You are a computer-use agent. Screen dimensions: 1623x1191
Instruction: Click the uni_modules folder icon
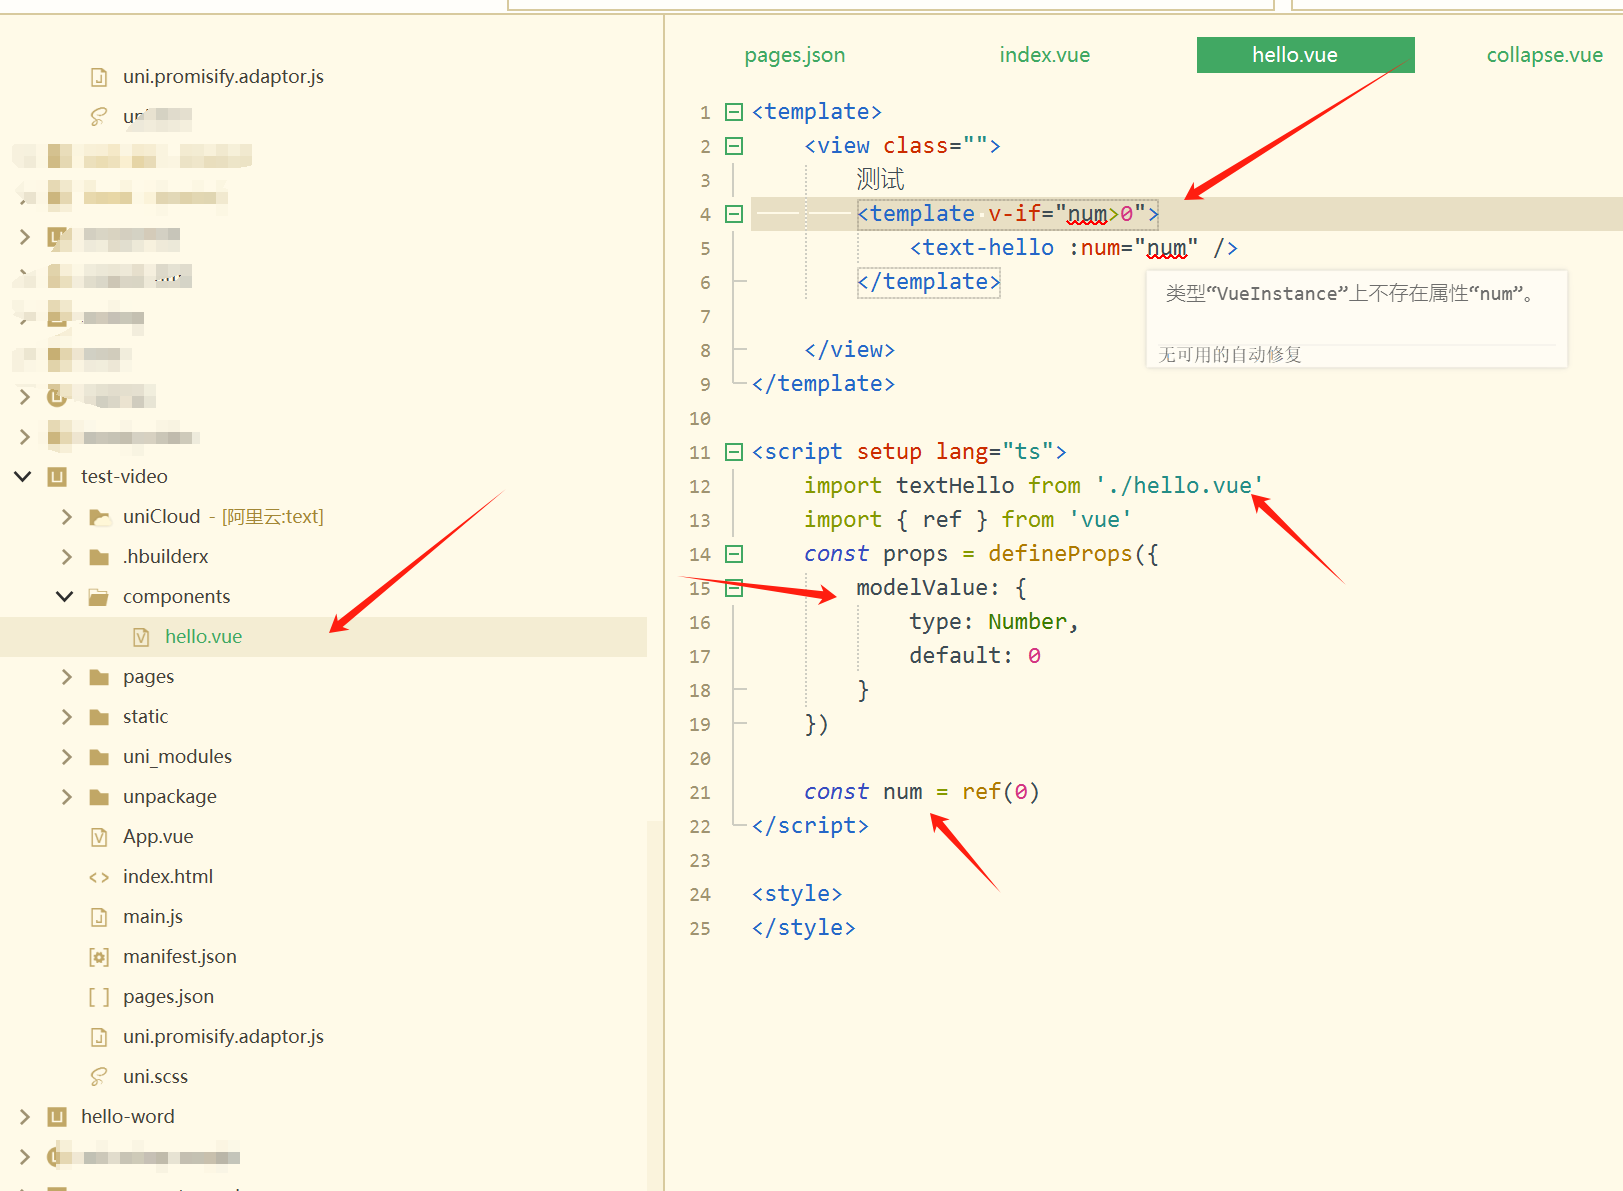coord(99,756)
